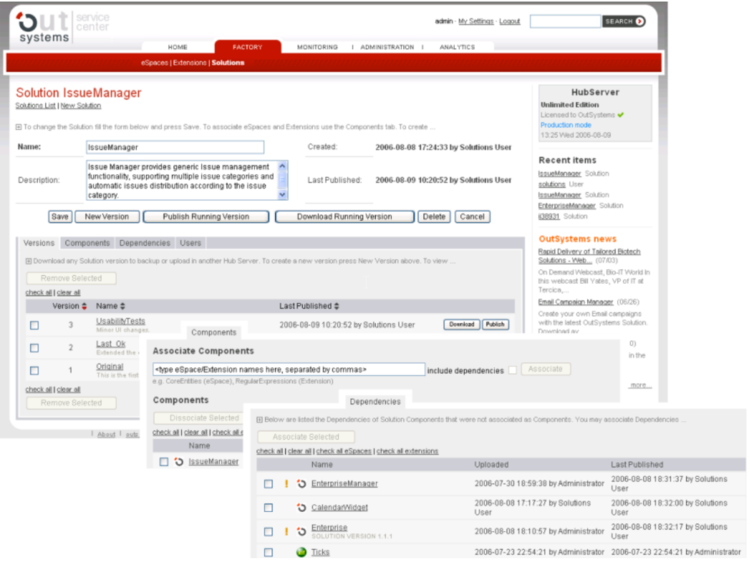Screen dimensions: 750x562
Task: Open My Settings link
Action: pyautogui.click(x=476, y=22)
